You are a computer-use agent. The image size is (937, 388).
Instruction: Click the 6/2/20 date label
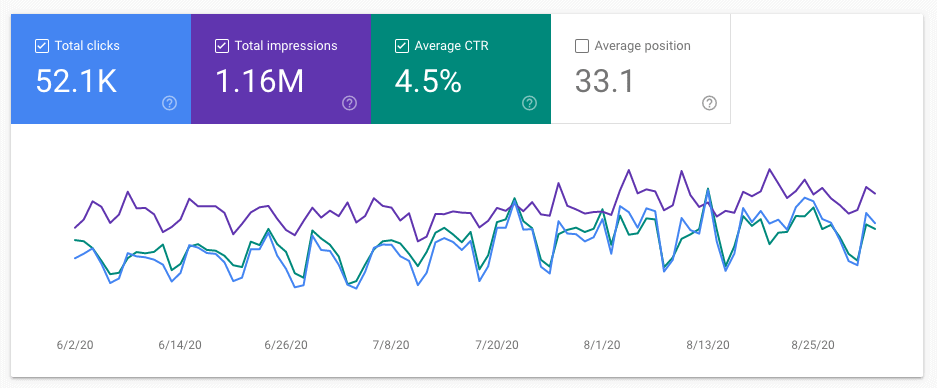(x=75, y=345)
